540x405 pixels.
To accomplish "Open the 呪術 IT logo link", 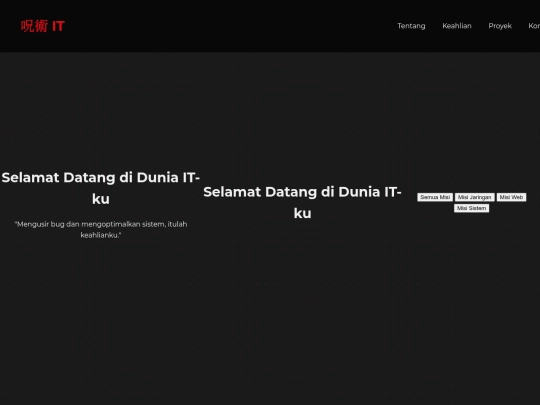I will pos(43,26).
